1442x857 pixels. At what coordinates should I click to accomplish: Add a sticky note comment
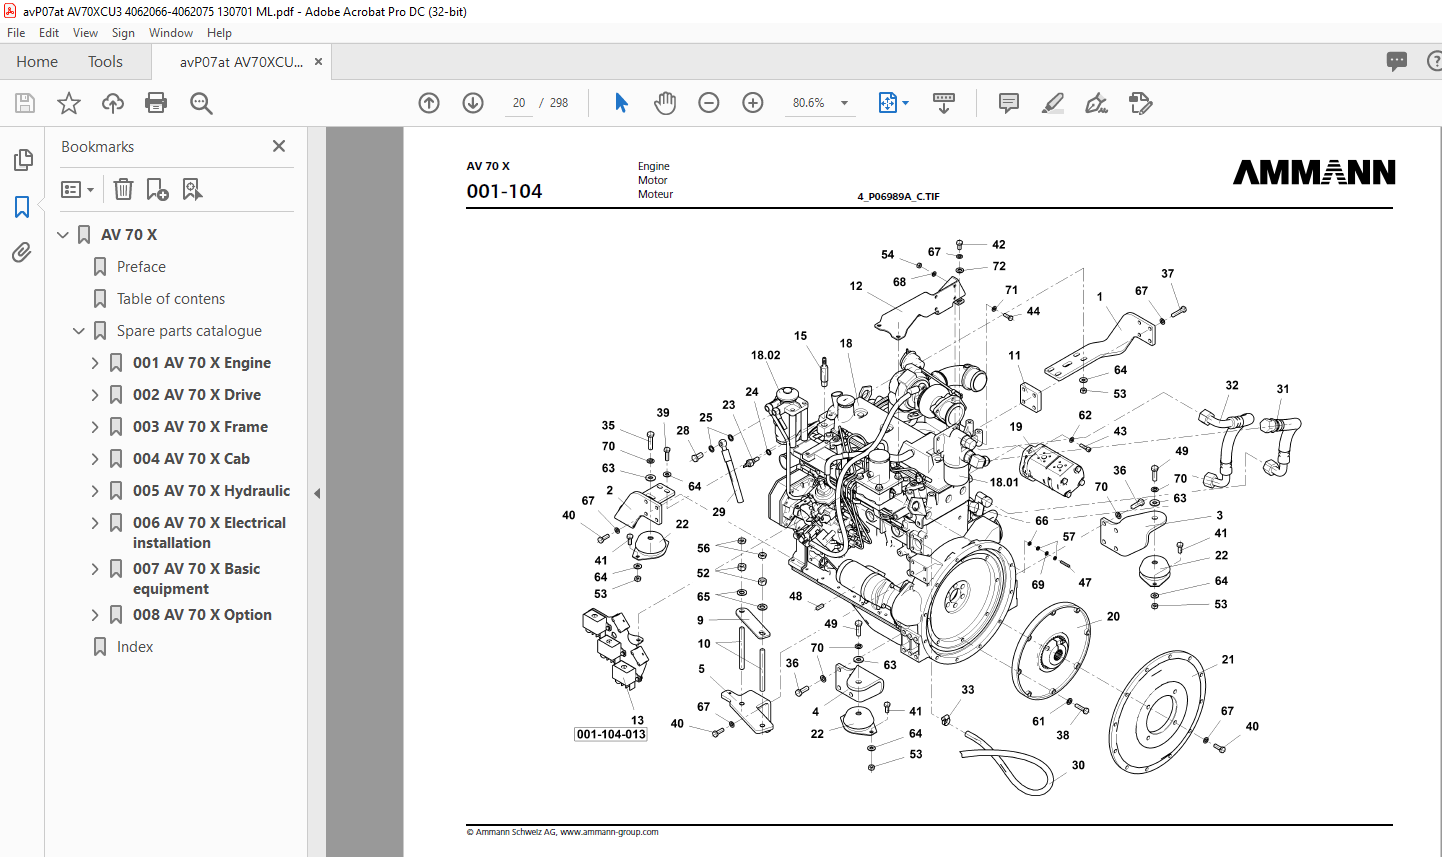(1009, 103)
